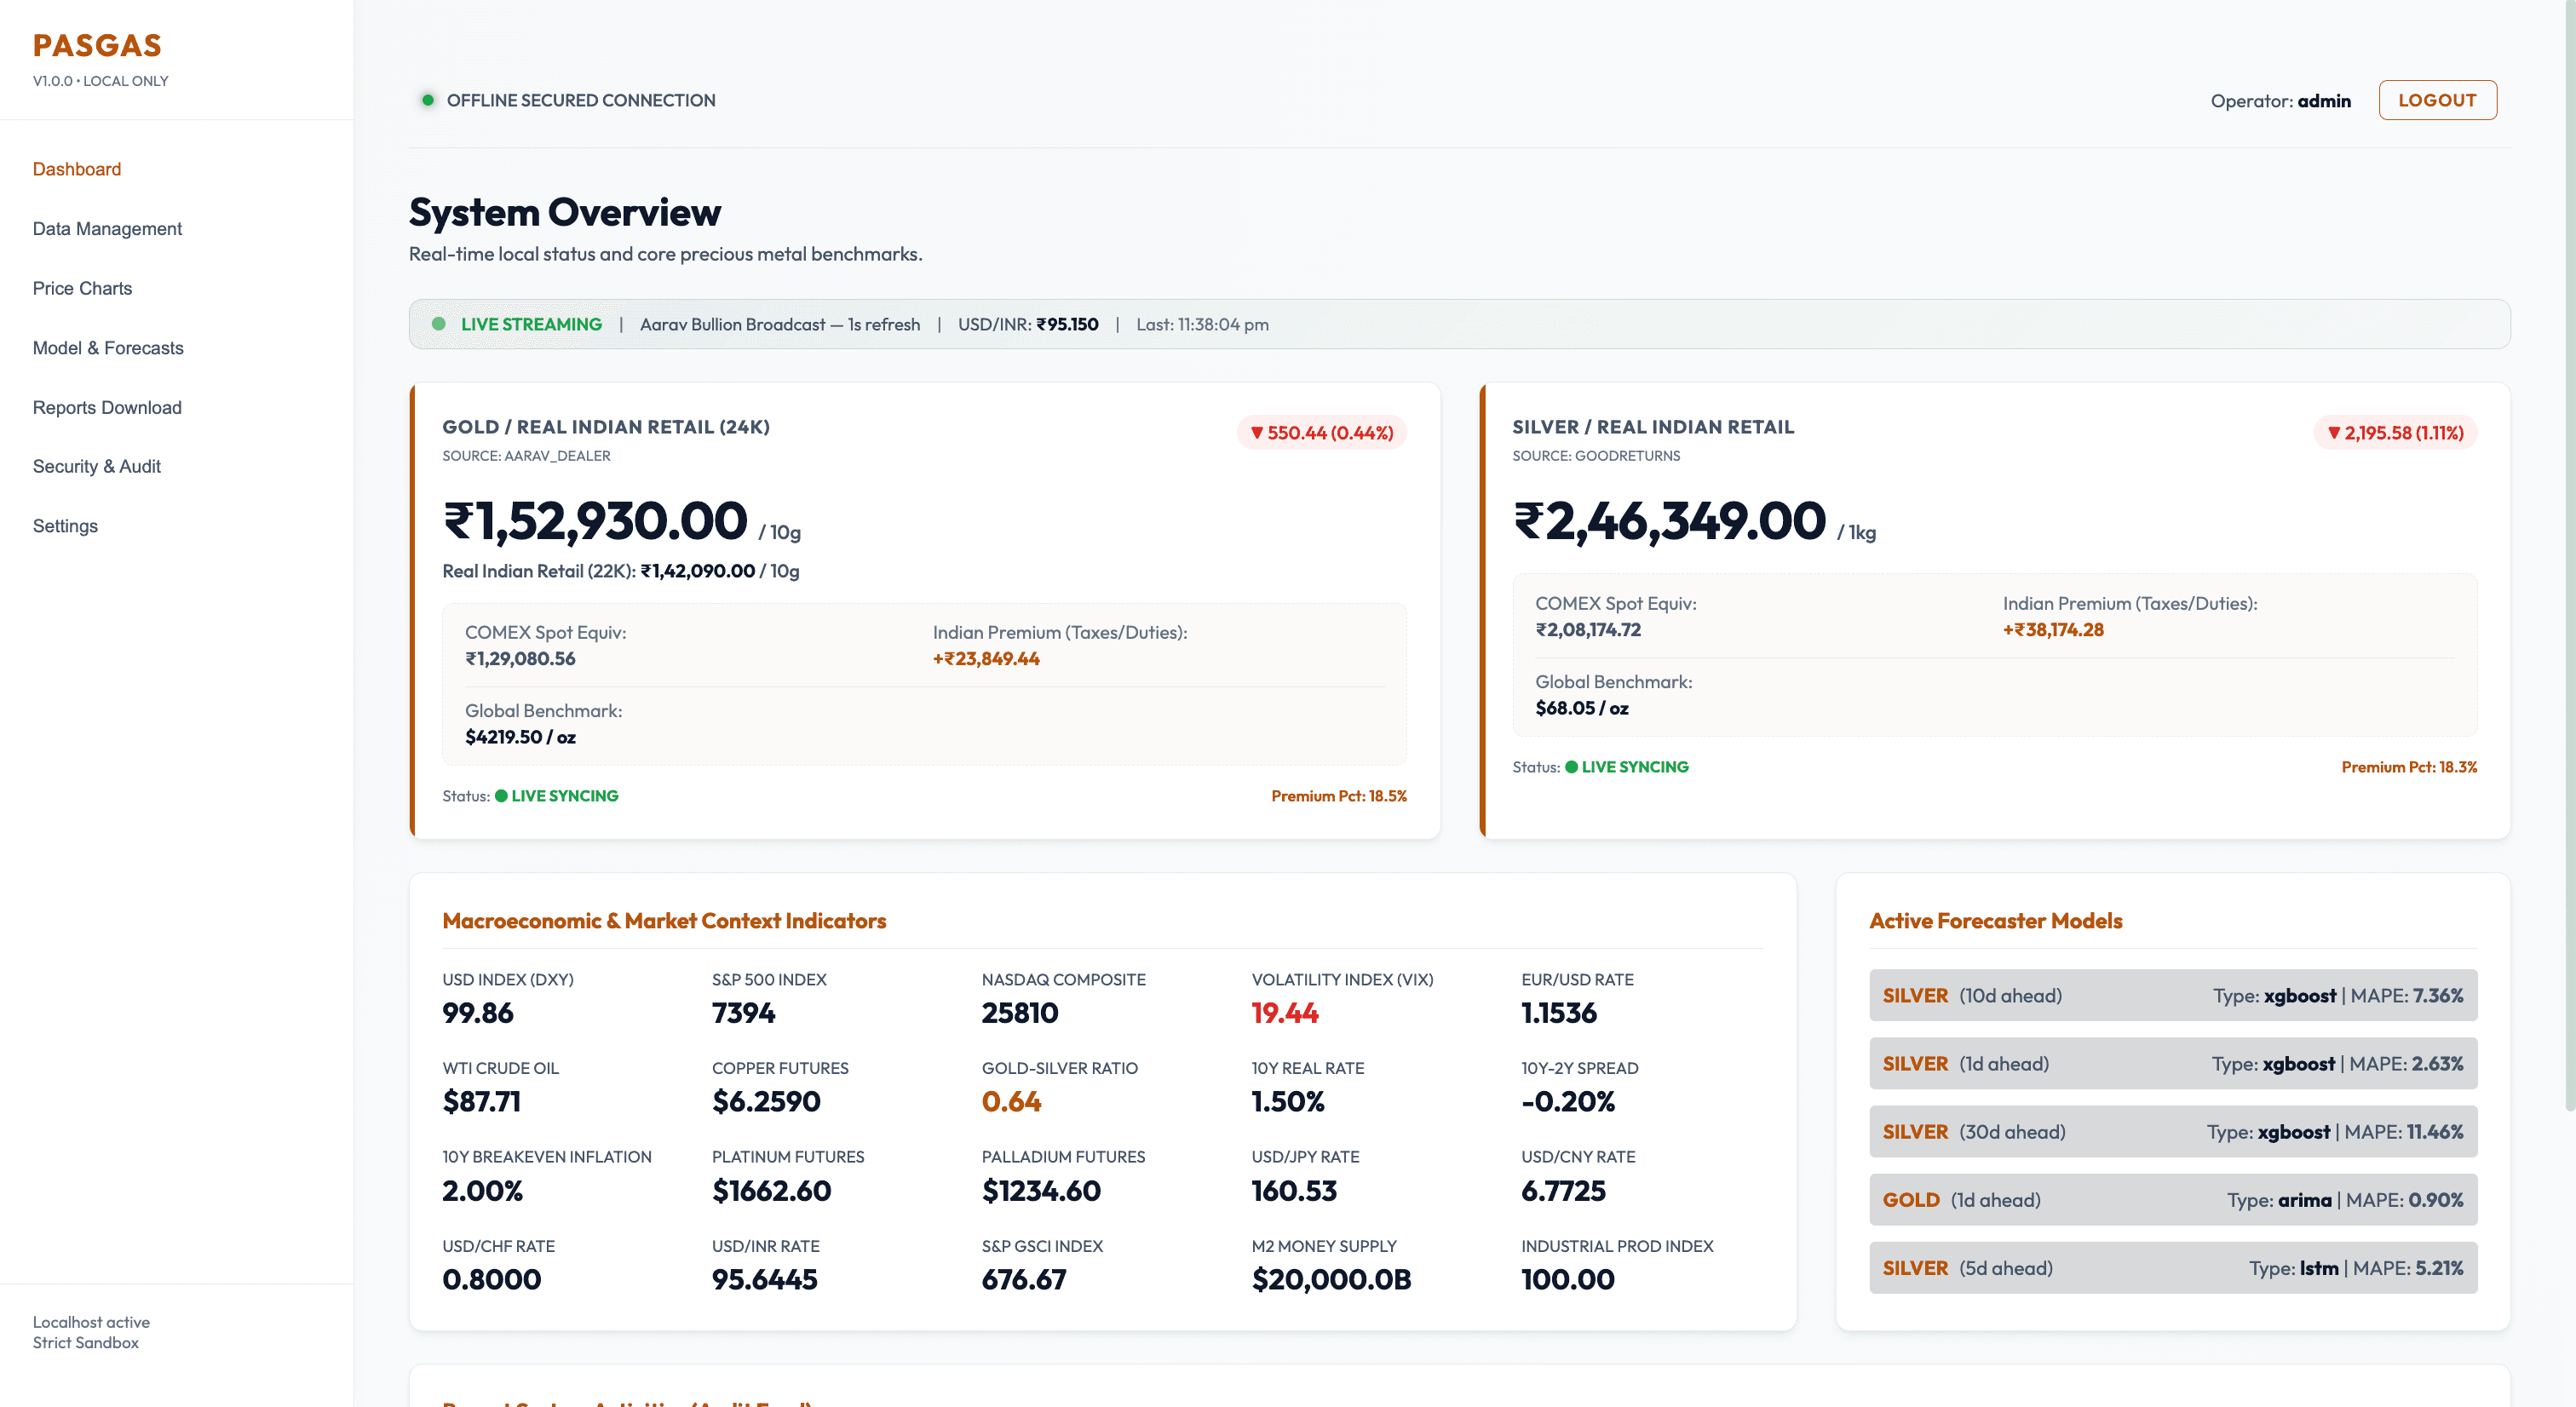Click Copper Futures value $6.2590
The image size is (2576, 1407).
click(766, 1102)
